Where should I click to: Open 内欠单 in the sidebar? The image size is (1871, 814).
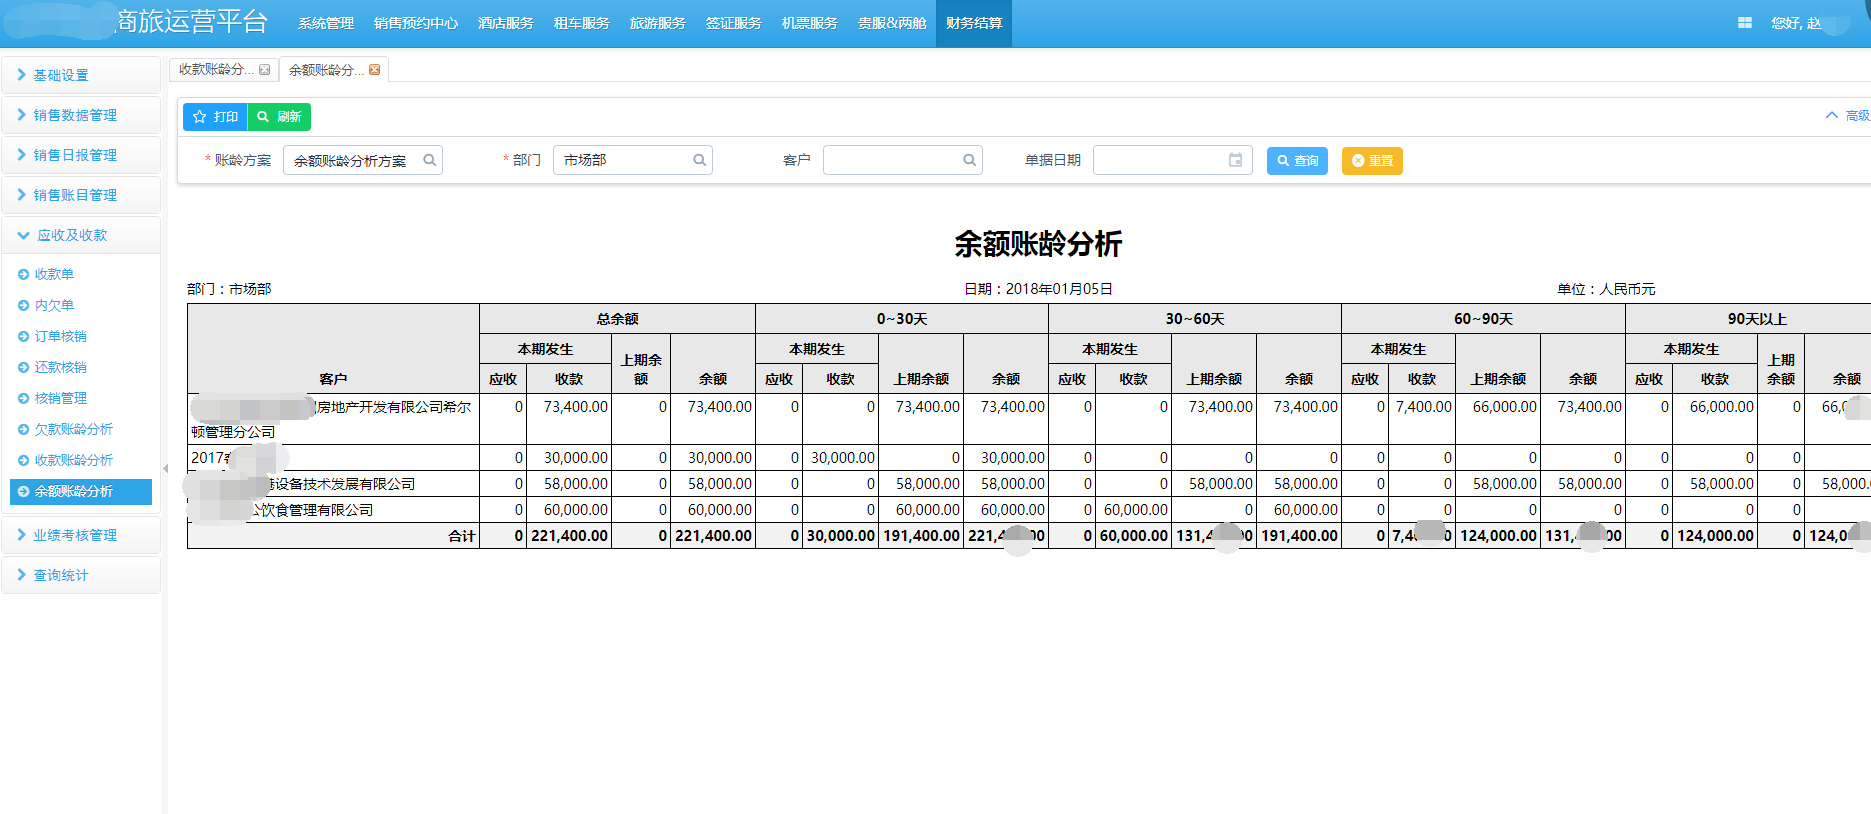click(54, 305)
